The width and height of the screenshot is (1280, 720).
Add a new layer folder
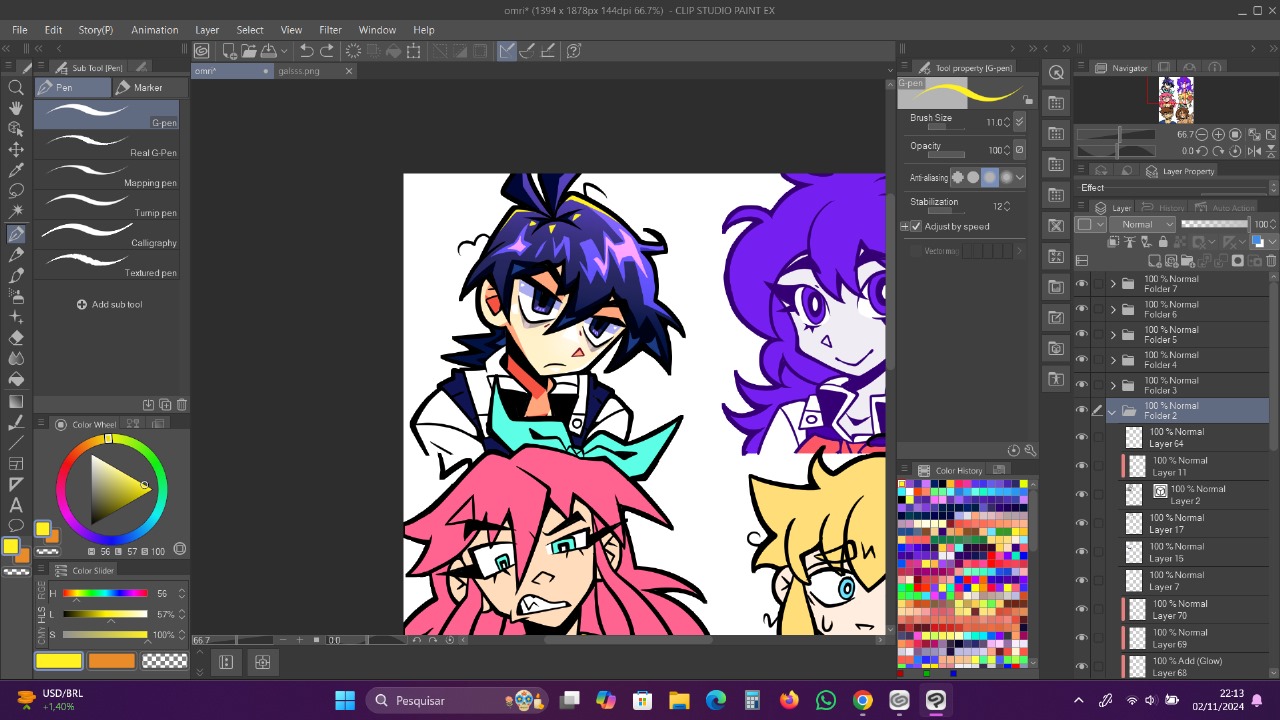(1187, 261)
